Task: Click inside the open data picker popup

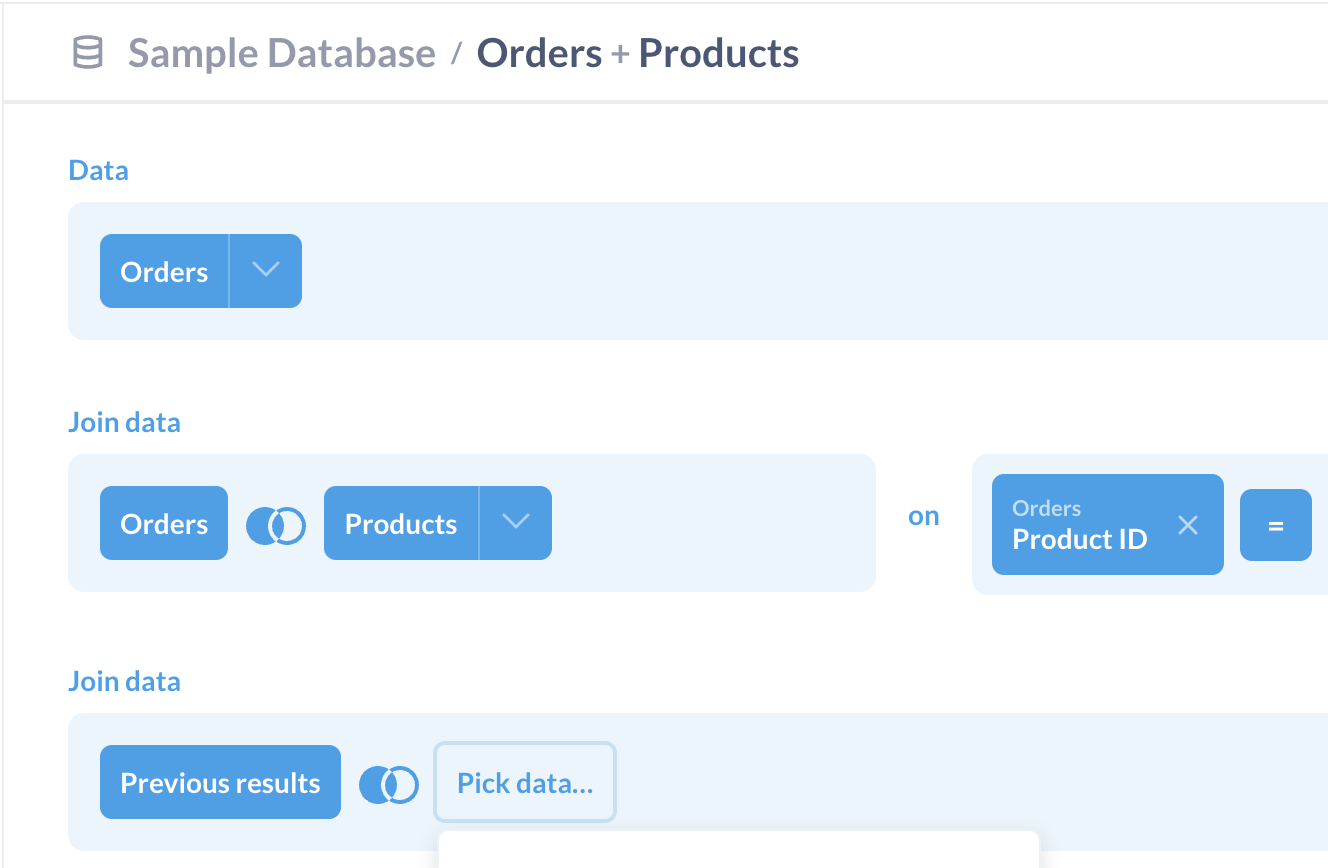Action: coord(738,855)
